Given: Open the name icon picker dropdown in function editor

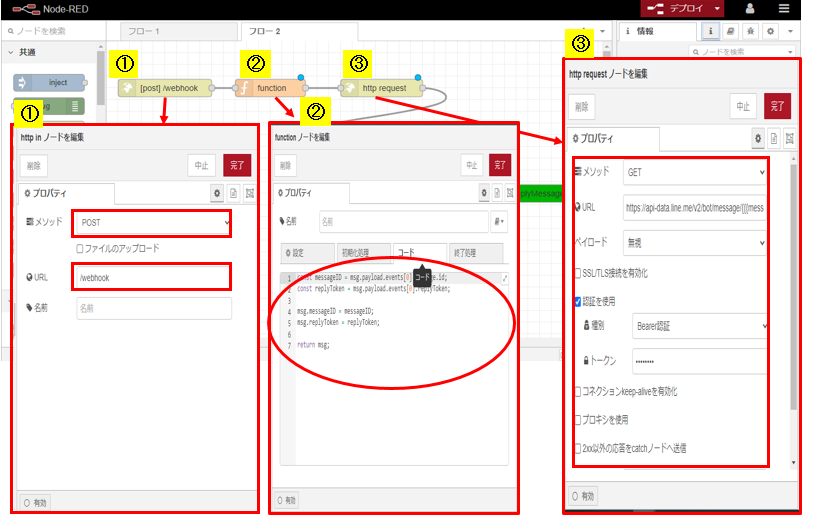Looking at the screenshot, I should pyautogui.click(x=499, y=221).
